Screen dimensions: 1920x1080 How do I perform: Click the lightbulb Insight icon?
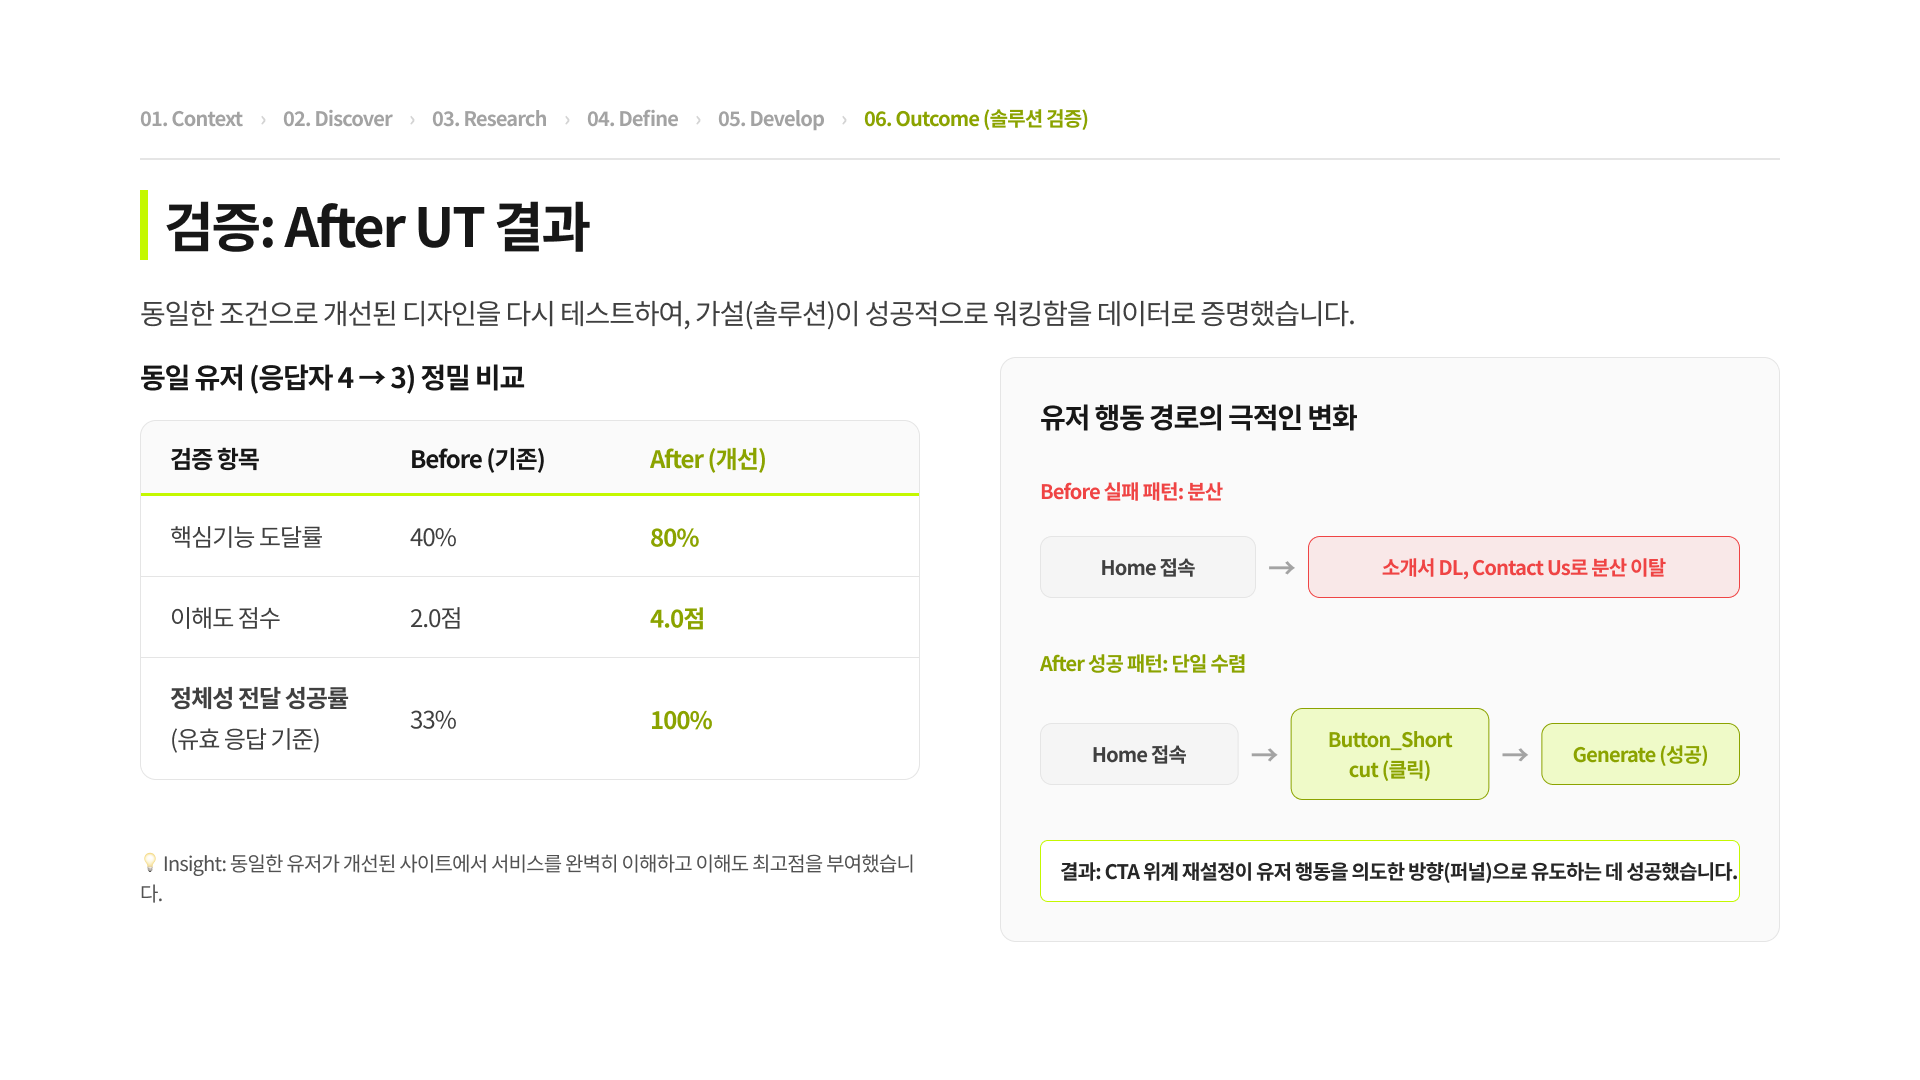click(150, 862)
